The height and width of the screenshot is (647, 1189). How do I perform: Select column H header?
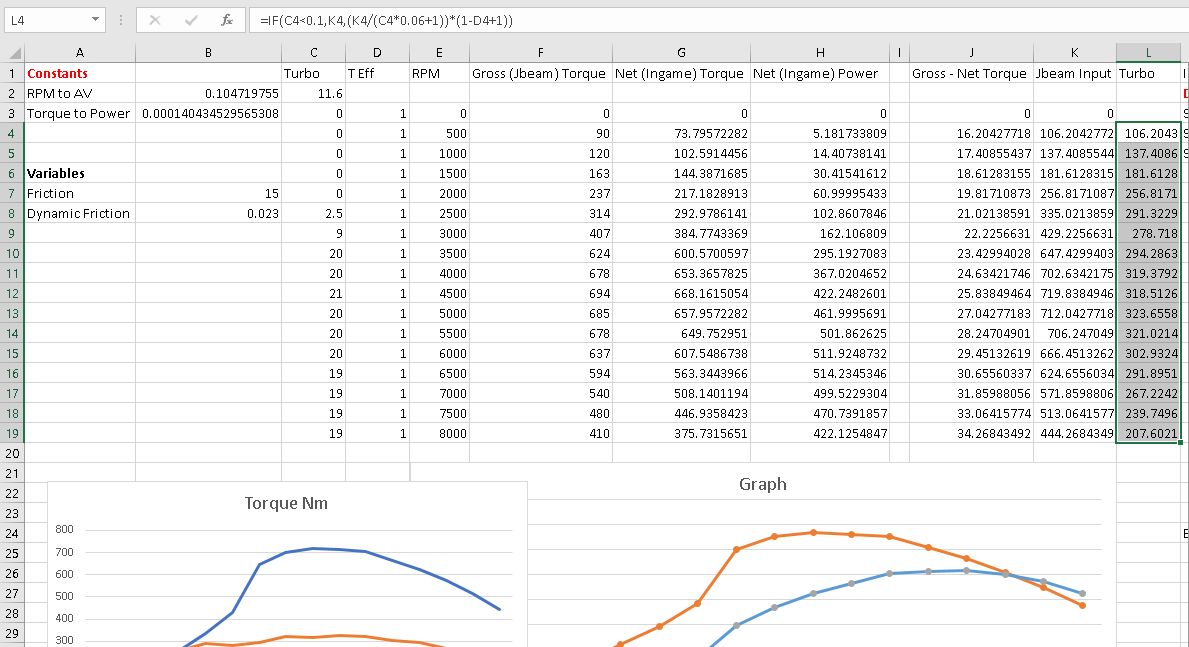(820, 53)
